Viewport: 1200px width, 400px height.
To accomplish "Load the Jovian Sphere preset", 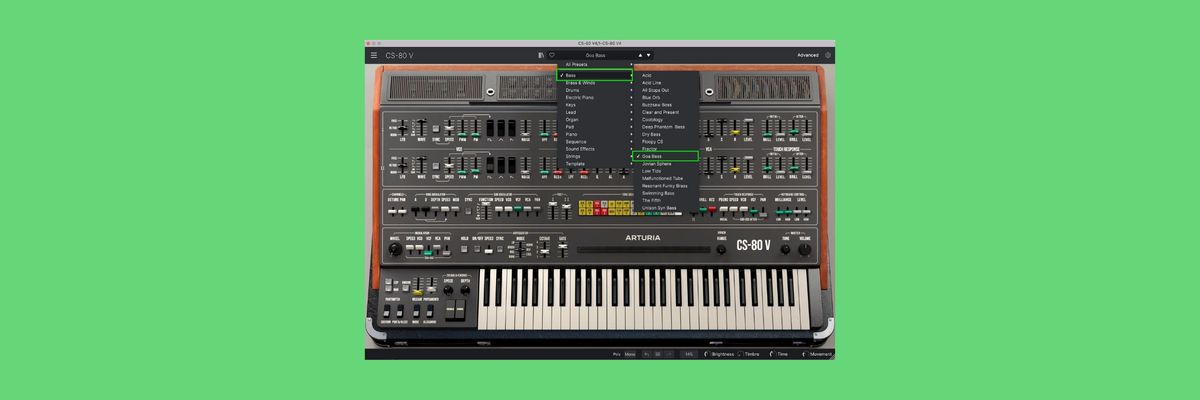I will click(x=665, y=163).
